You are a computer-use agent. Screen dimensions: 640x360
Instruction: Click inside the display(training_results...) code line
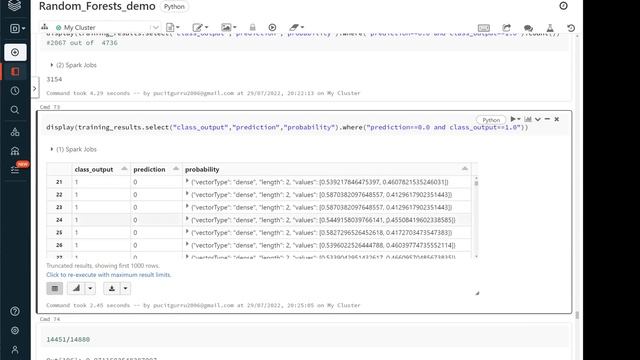click(287, 127)
